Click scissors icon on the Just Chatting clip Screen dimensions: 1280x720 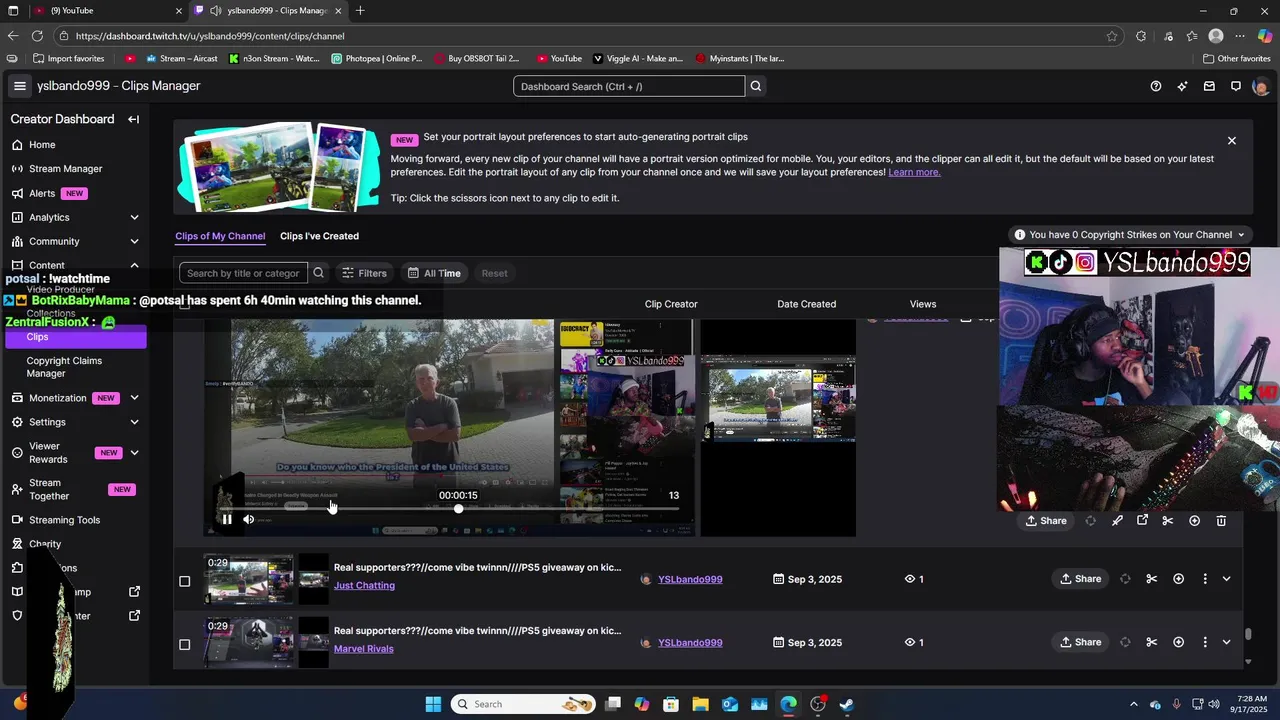click(x=1152, y=579)
